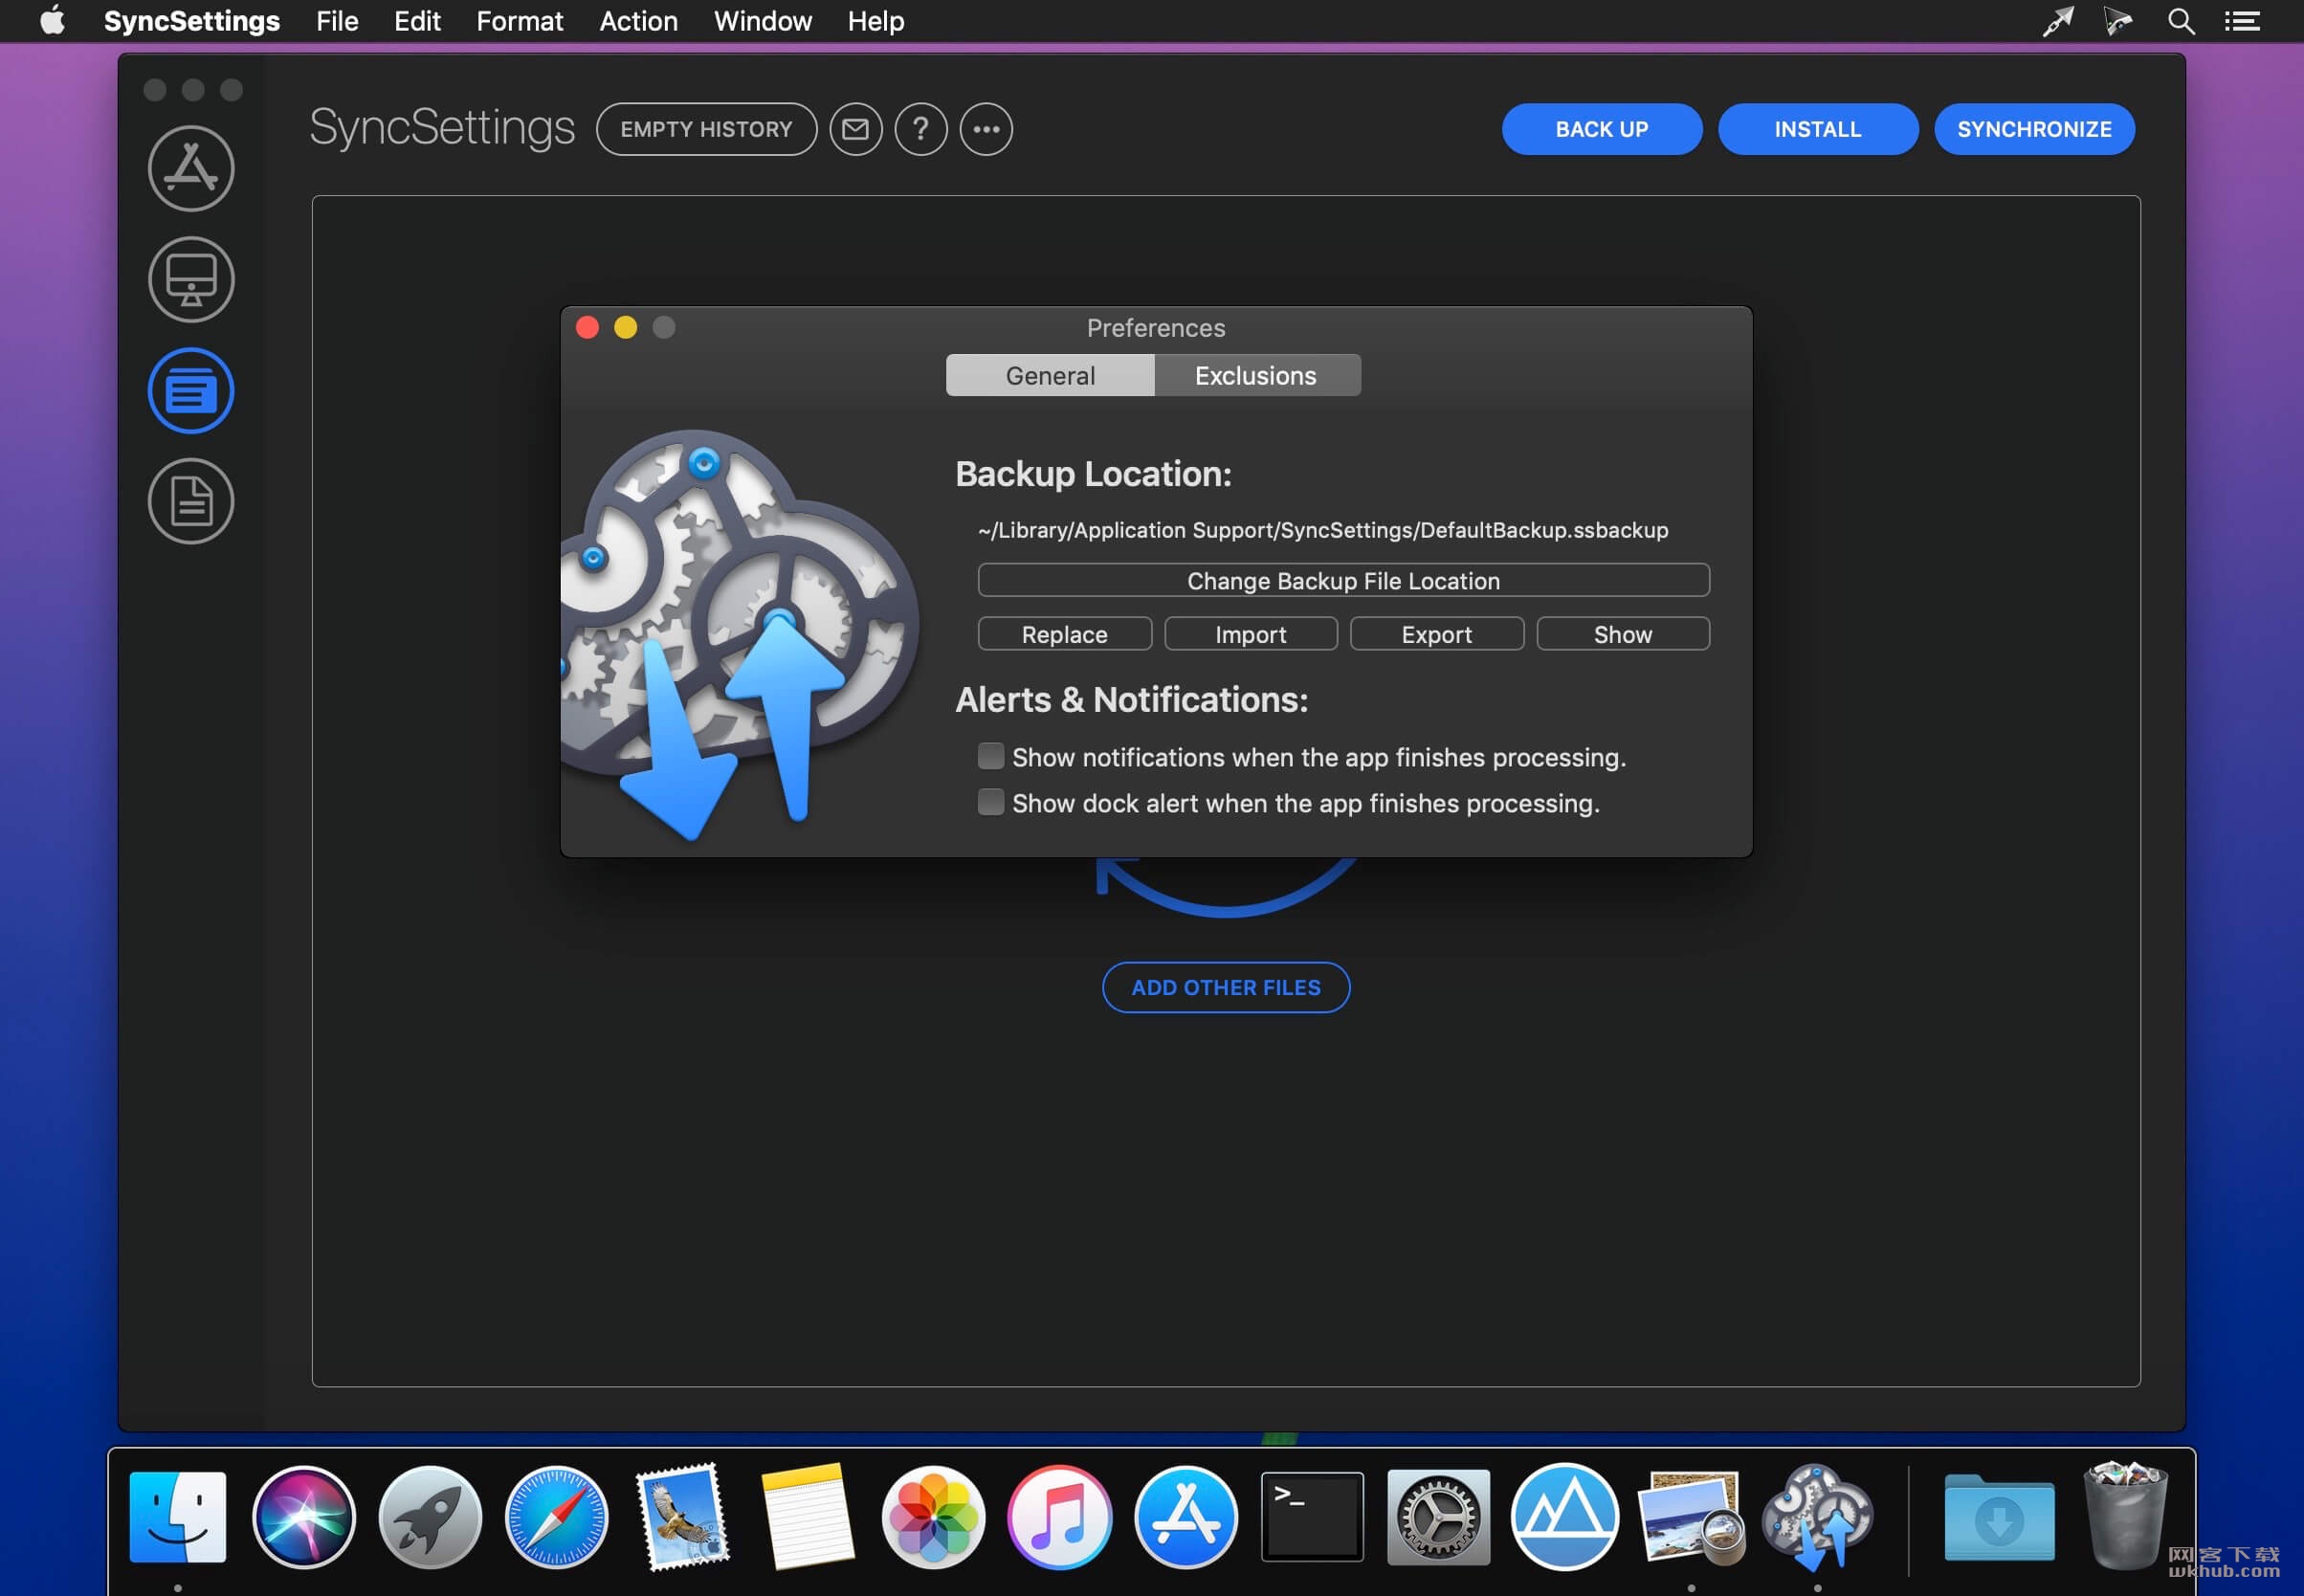The width and height of the screenshot is (2304, 1596).
Task: Open the App Store sidebar section
Action: (x=191, y=168)
